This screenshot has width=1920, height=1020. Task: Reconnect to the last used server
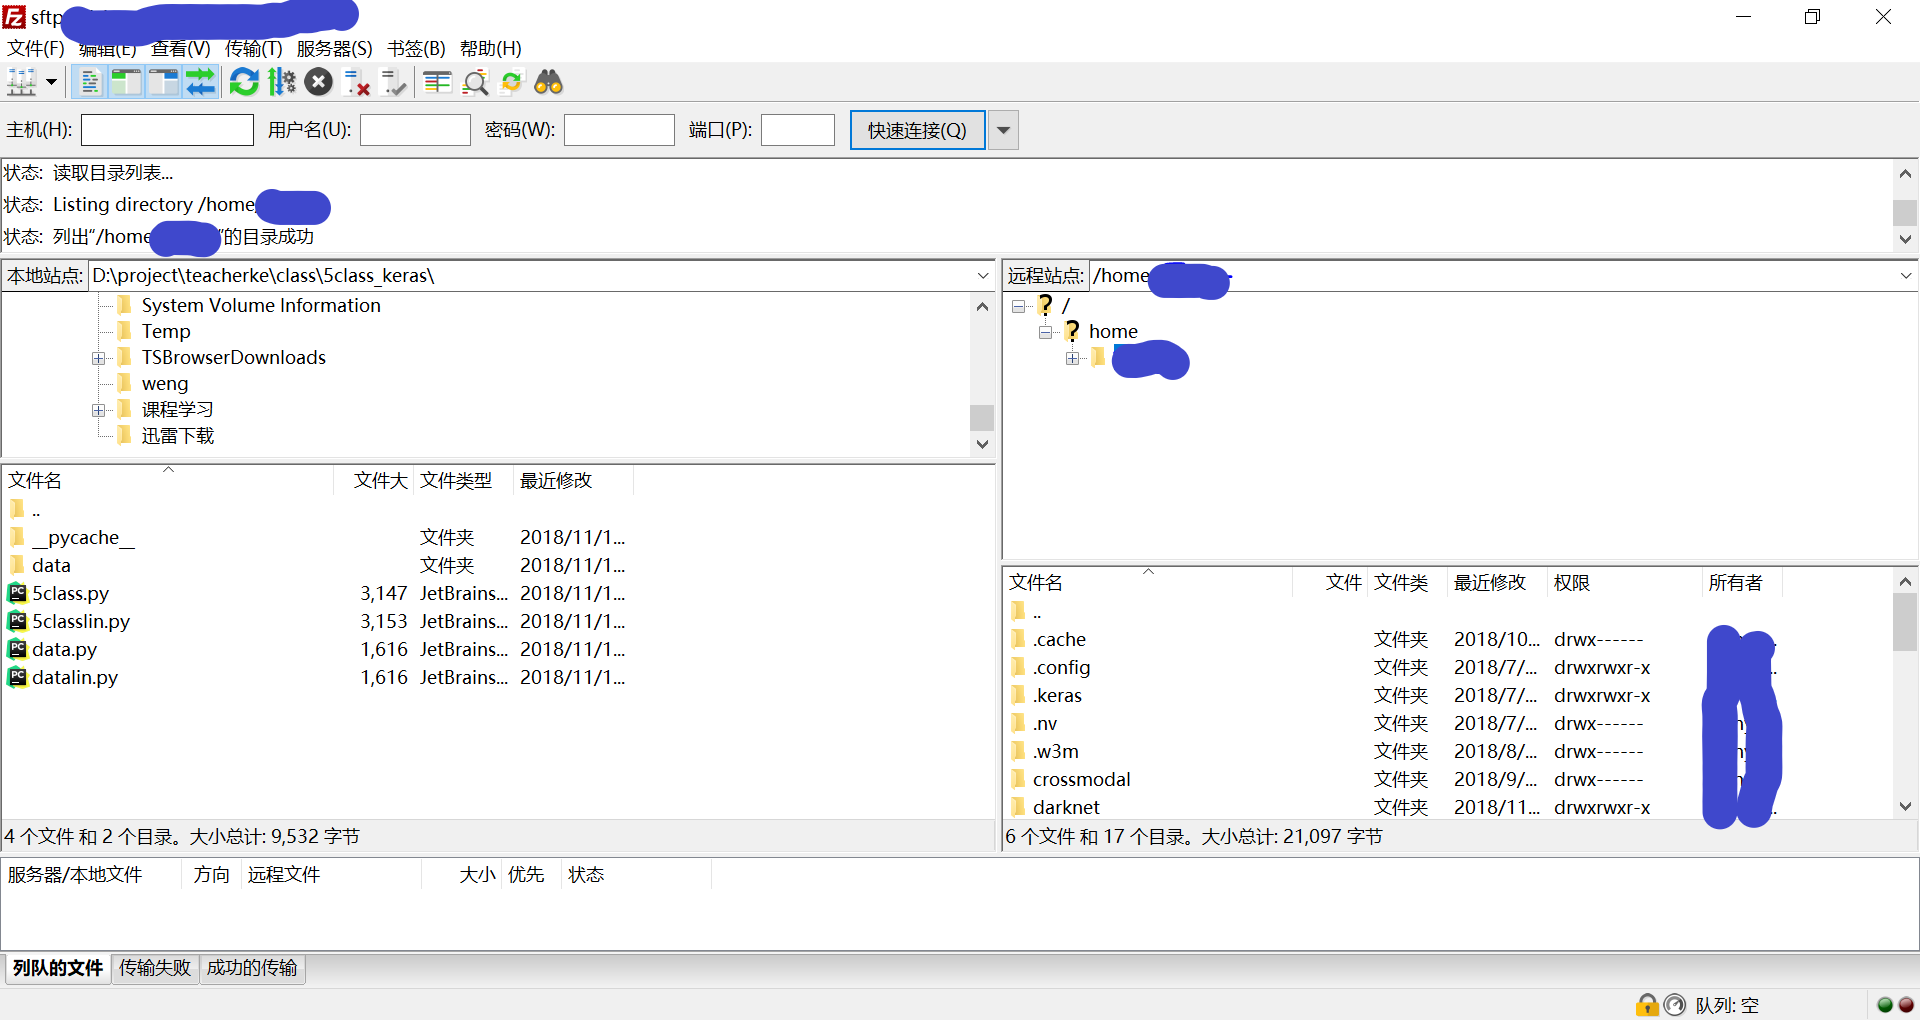394,82
